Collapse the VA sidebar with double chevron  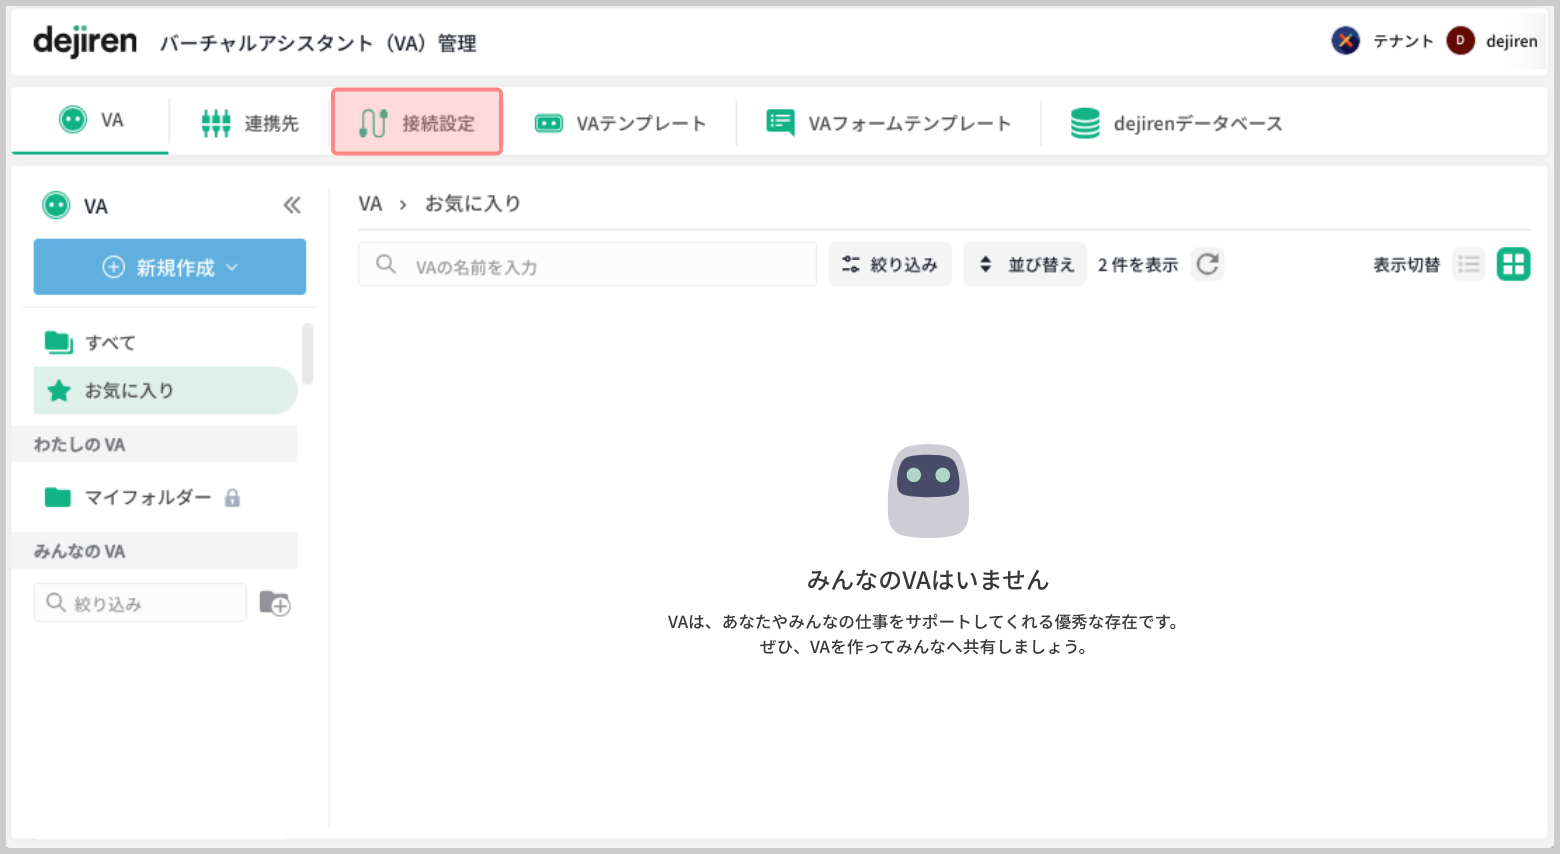(292, 205)
